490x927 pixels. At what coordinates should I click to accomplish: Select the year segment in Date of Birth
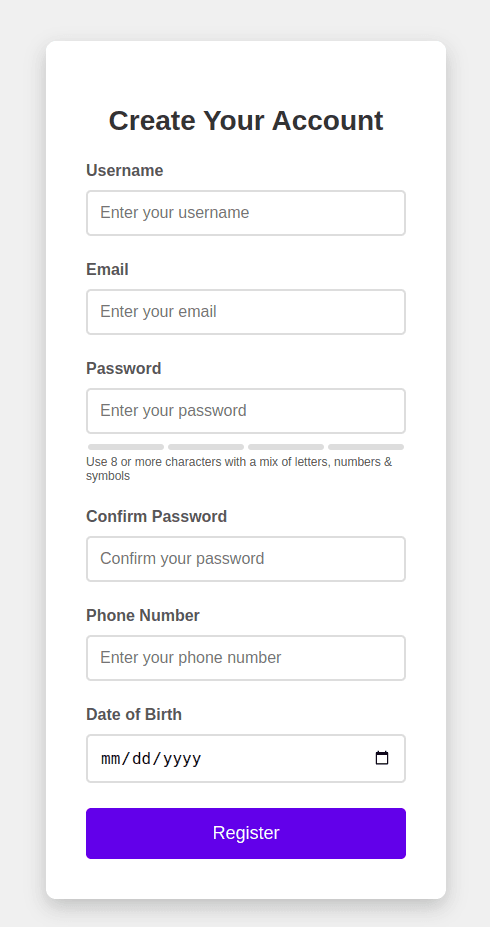click(182, 759)
